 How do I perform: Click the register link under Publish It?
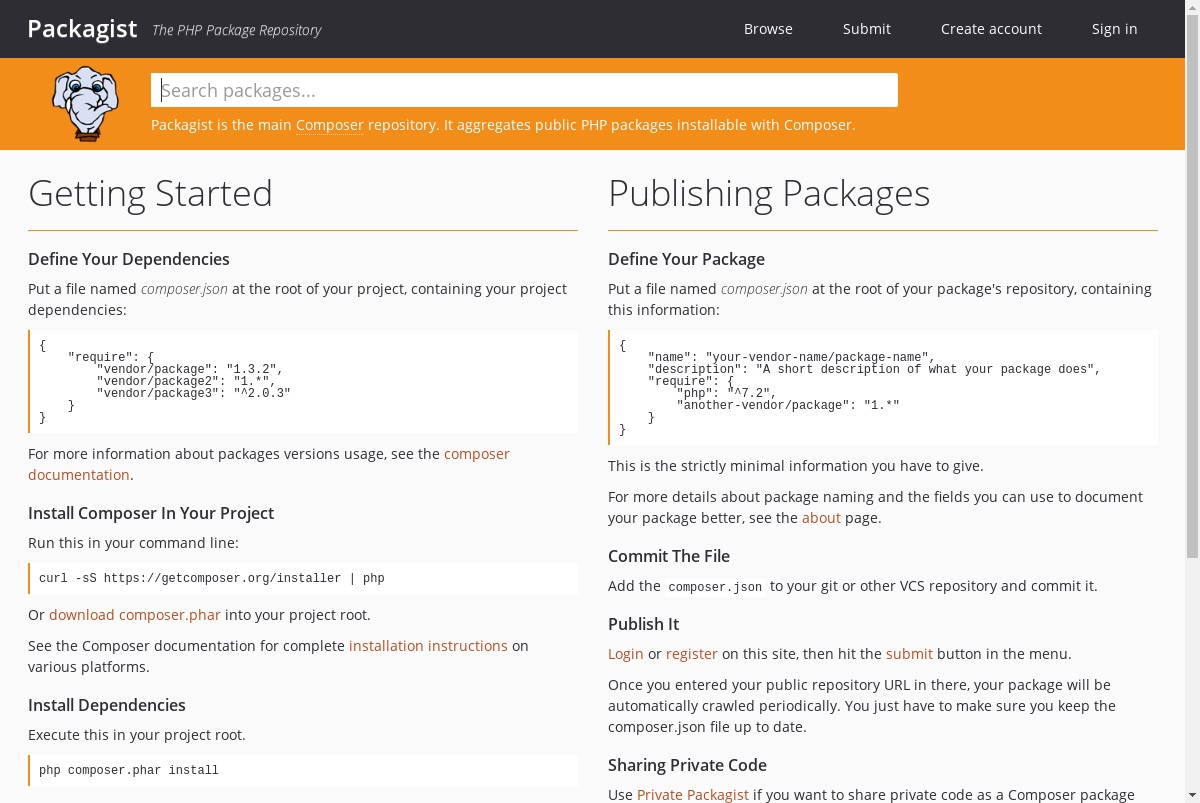tap(692, 654)
